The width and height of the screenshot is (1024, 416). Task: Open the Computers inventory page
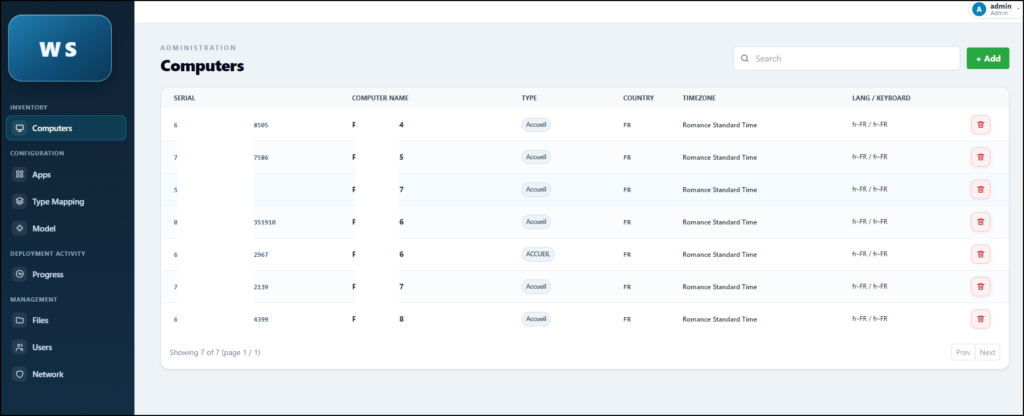coord(66,128)
